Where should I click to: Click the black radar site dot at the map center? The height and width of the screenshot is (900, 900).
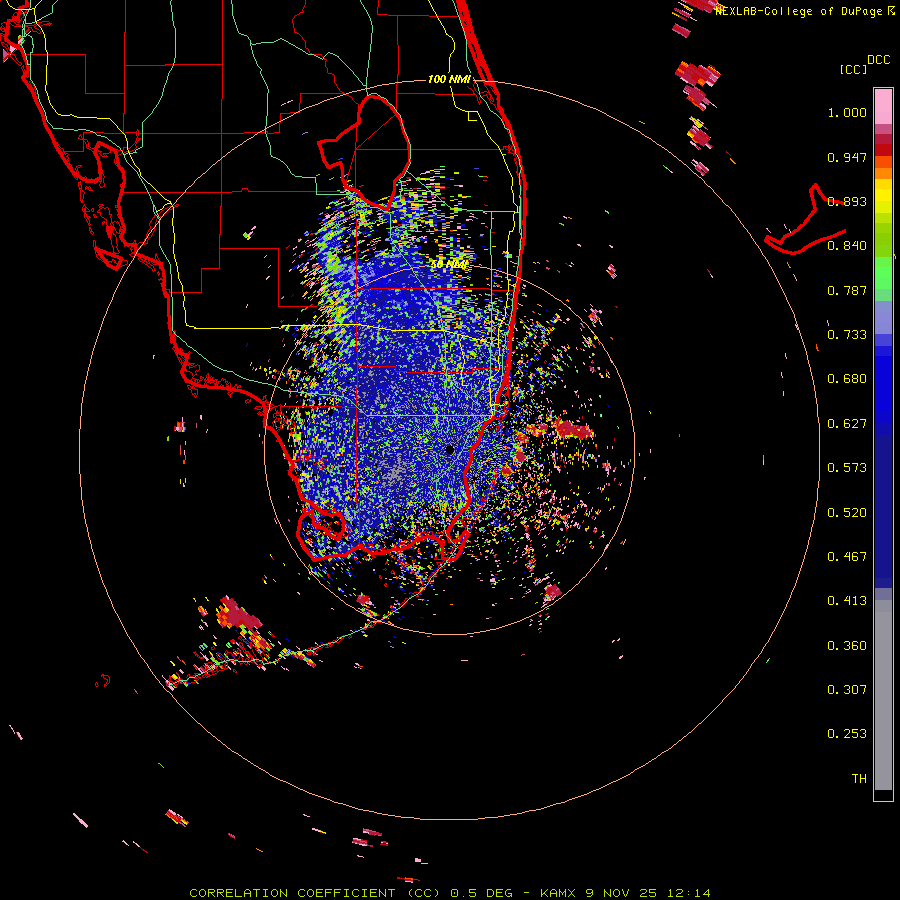click(x=450, y=450)
